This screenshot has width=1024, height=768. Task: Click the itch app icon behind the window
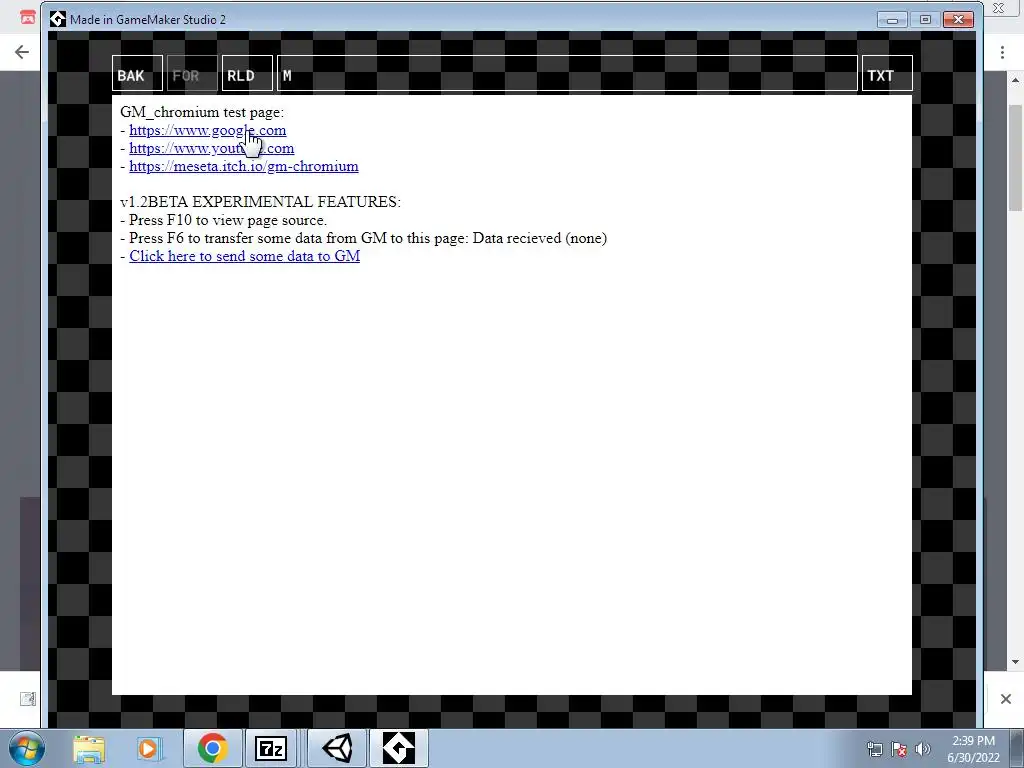tap(27, 17)
